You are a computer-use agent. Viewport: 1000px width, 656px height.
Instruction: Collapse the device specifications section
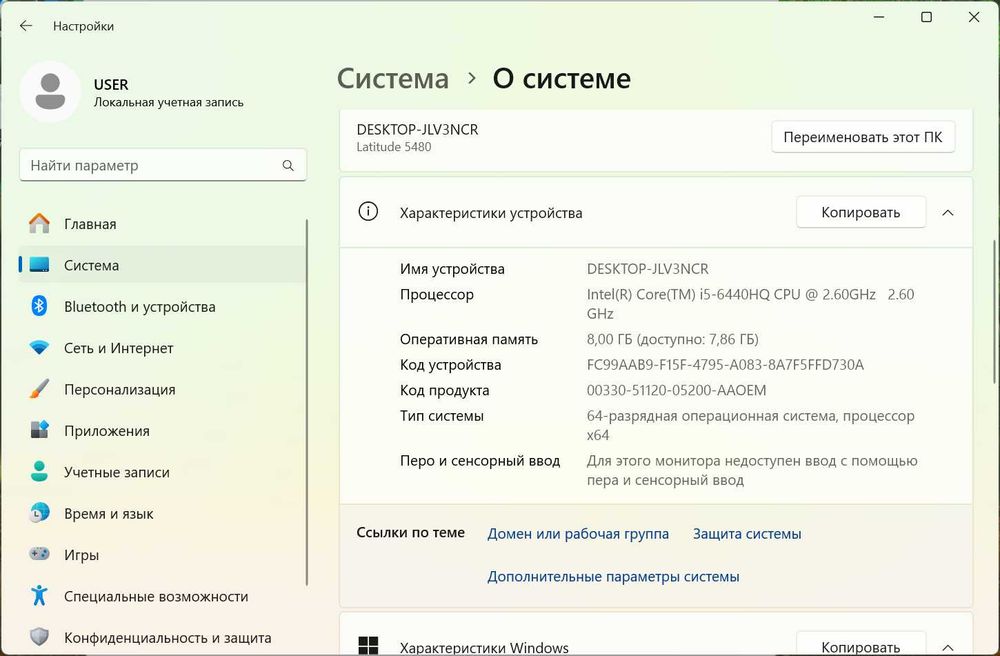point(948,212)
